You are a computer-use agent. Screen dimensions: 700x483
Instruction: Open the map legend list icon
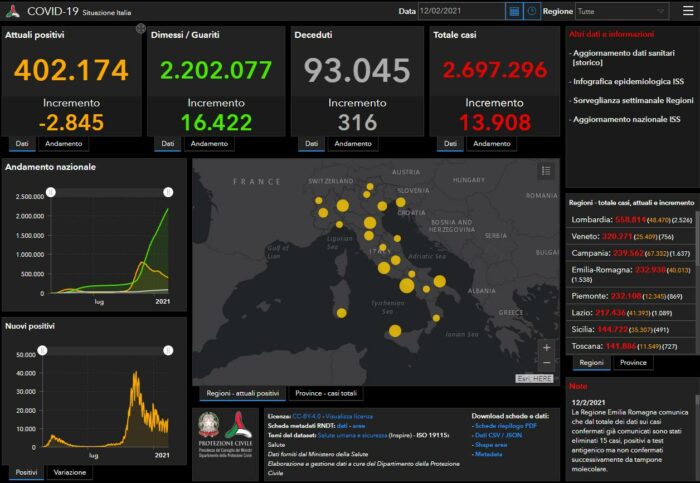coord(546,171)
